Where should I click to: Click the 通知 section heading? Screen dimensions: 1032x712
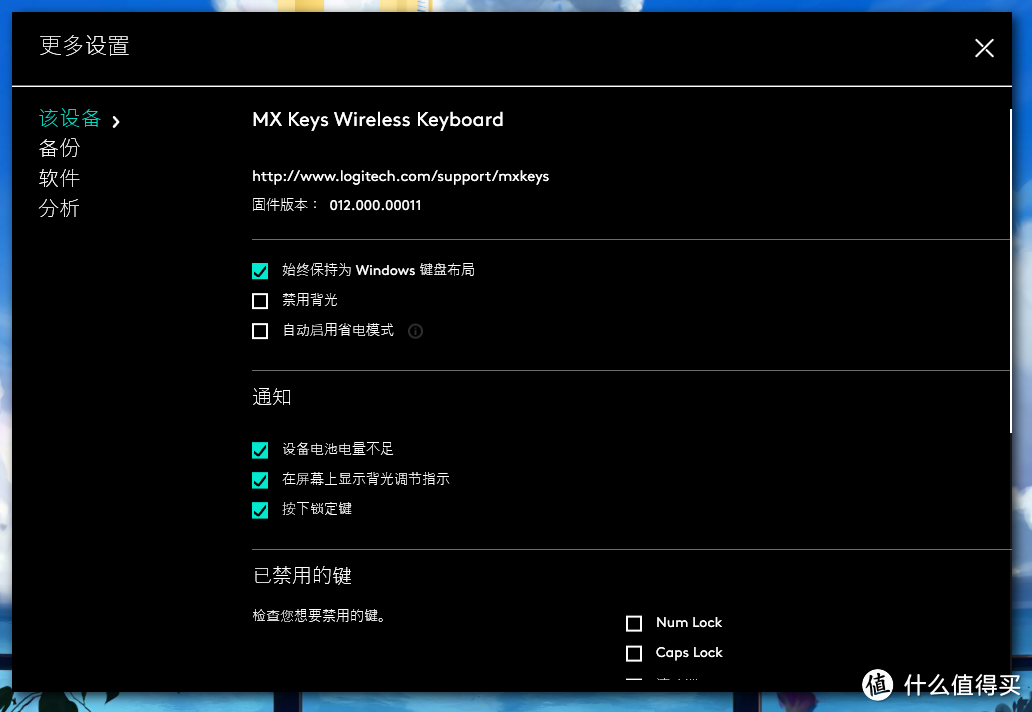click(272, 397)
